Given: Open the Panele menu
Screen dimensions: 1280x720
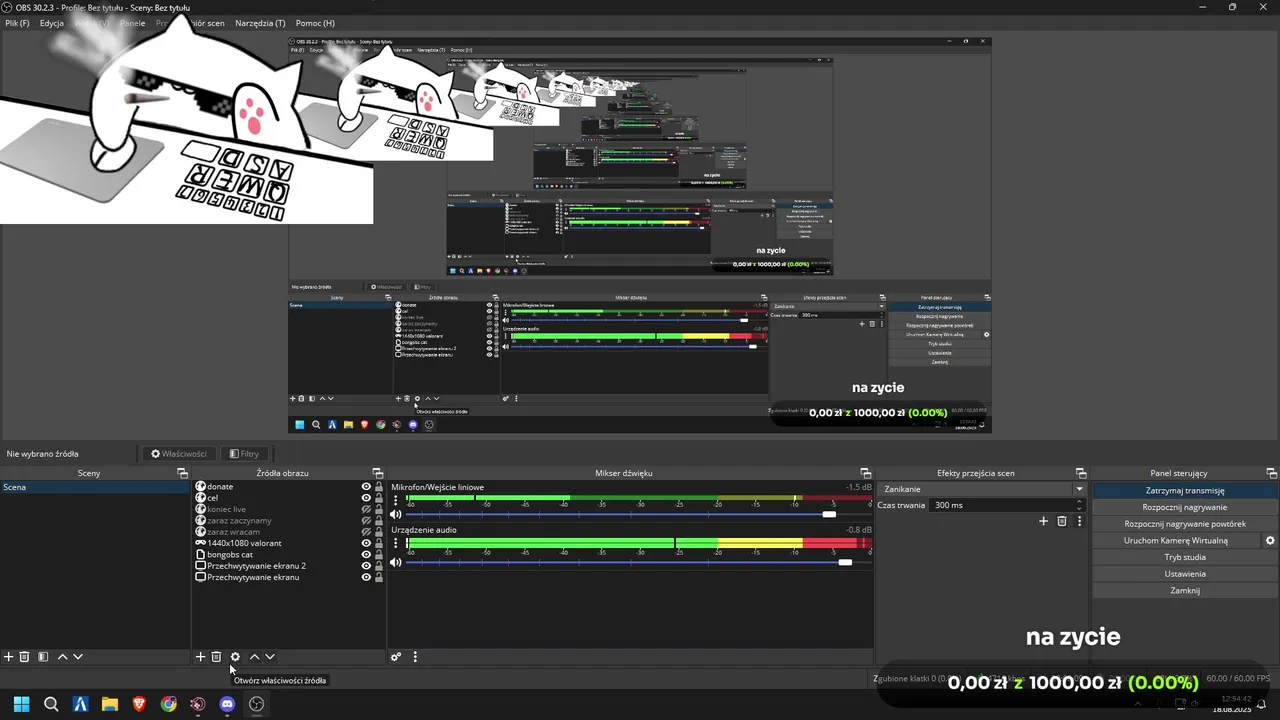Looking at the screenshot, I should point(132,23).
